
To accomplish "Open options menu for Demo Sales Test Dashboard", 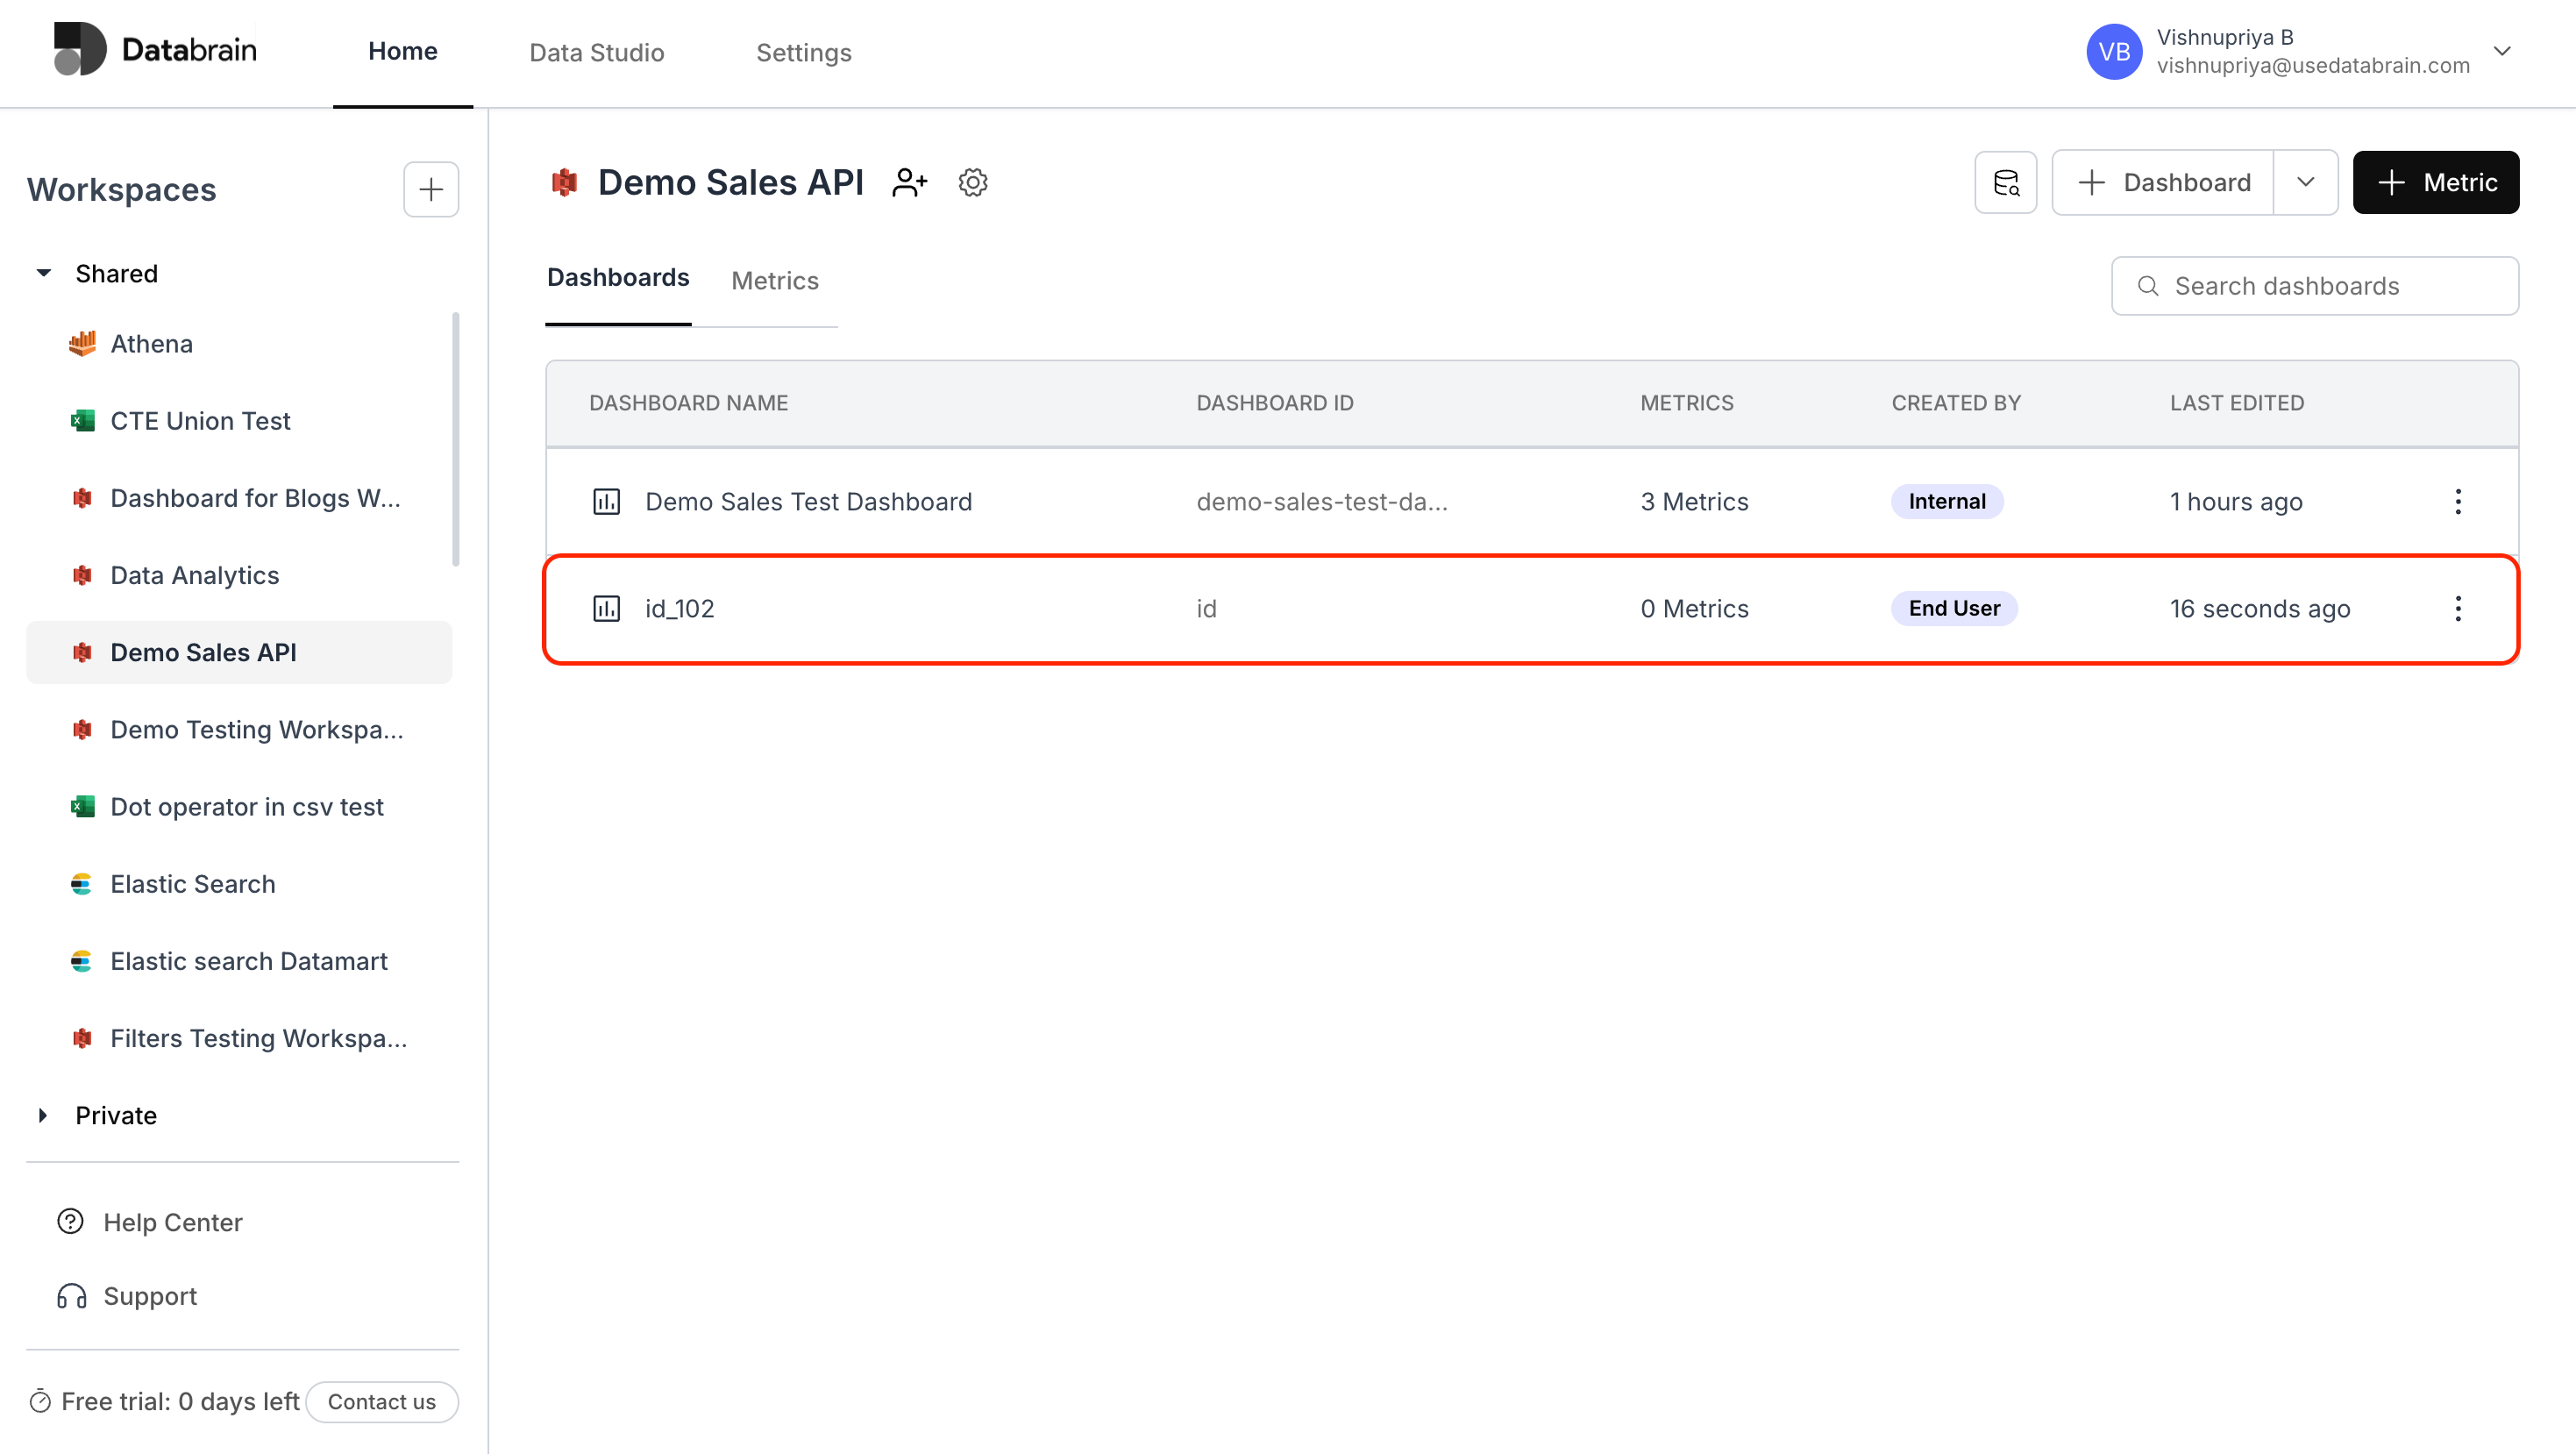I will tap(2458, 501).
